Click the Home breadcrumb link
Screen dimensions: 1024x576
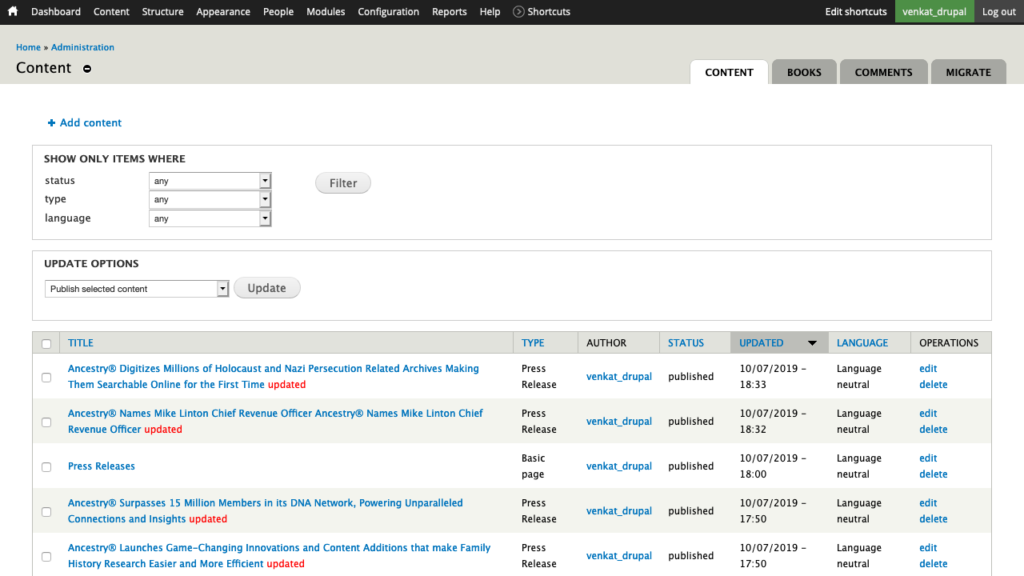[x=28, y=47]
